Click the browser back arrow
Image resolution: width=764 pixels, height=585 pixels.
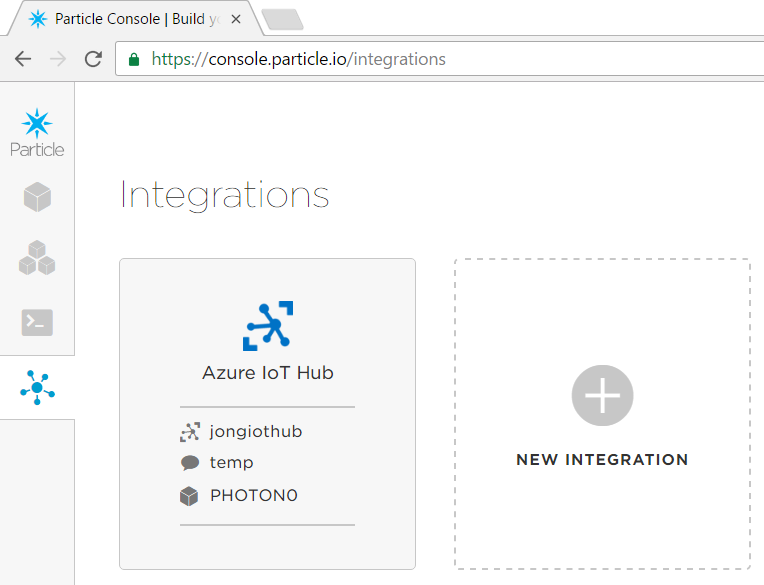23,59
